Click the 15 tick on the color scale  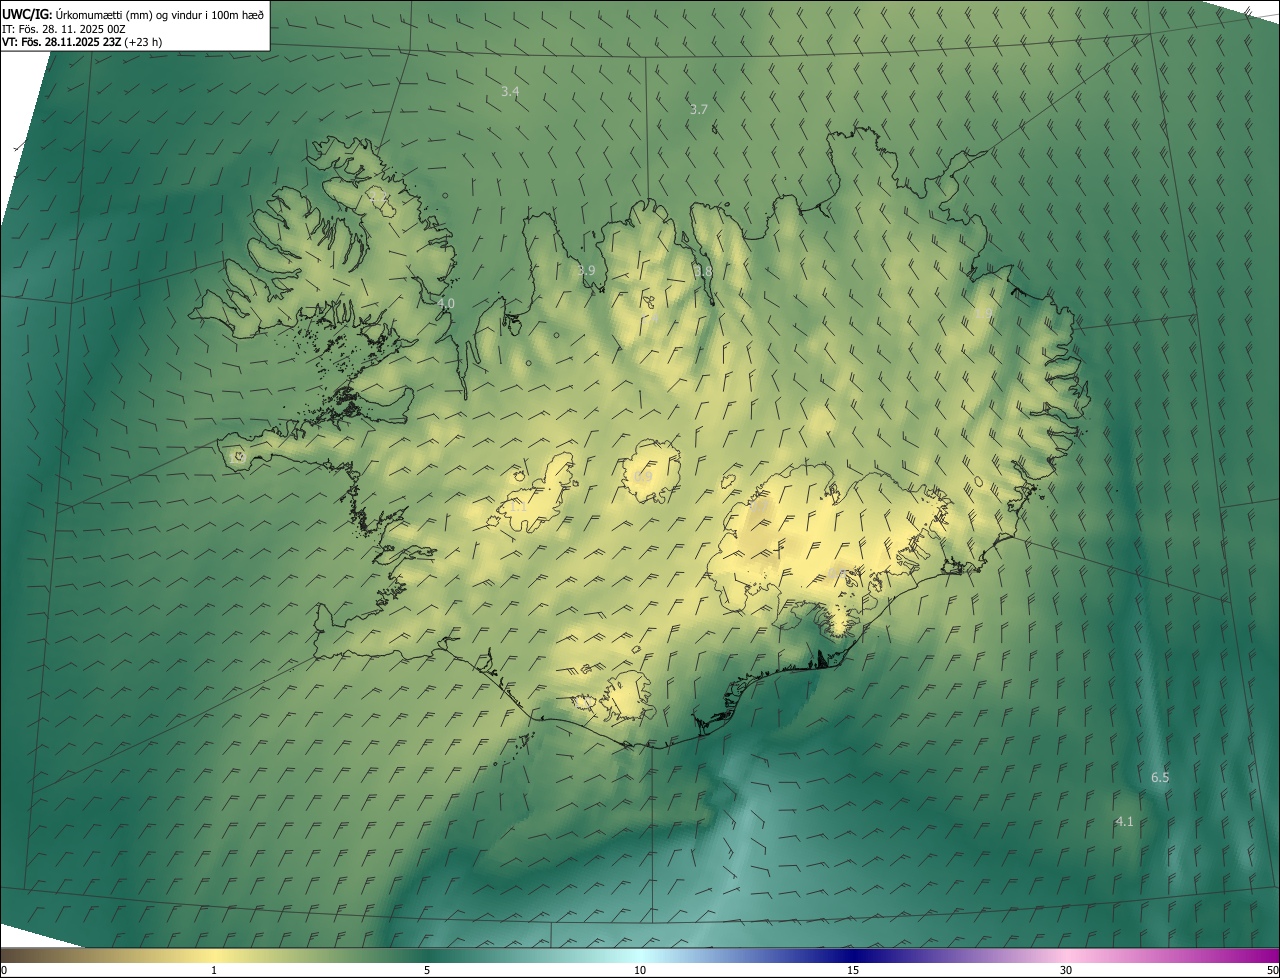pyautogui.click(x=853, y=970)
